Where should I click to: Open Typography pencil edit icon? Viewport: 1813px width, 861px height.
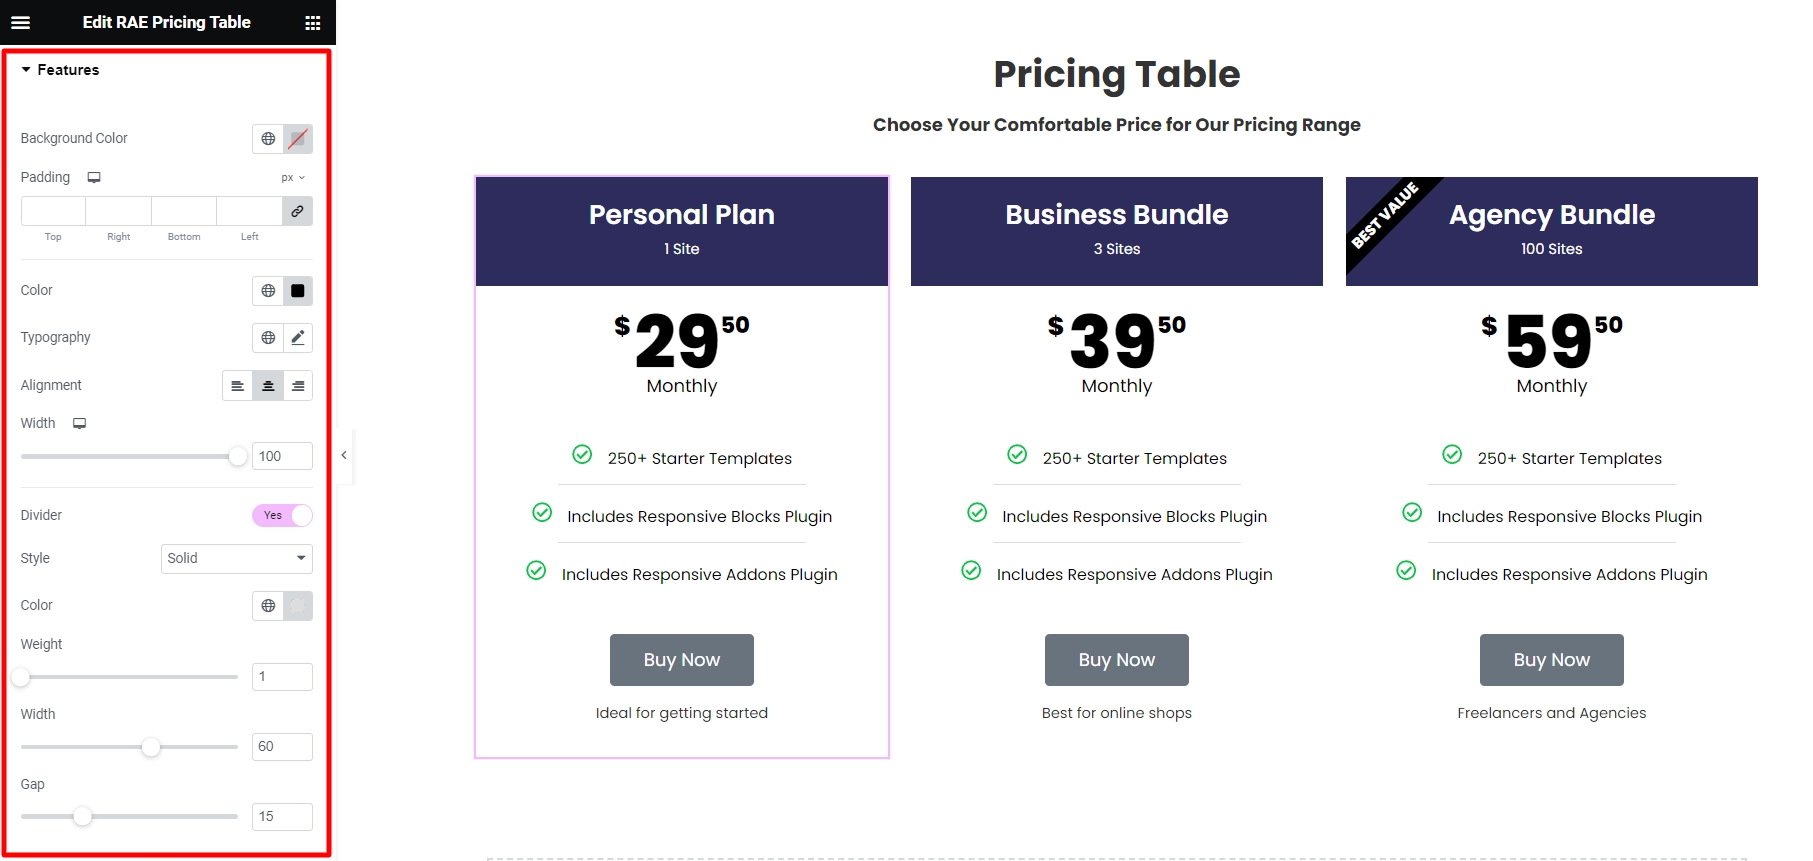pos(298,338)
